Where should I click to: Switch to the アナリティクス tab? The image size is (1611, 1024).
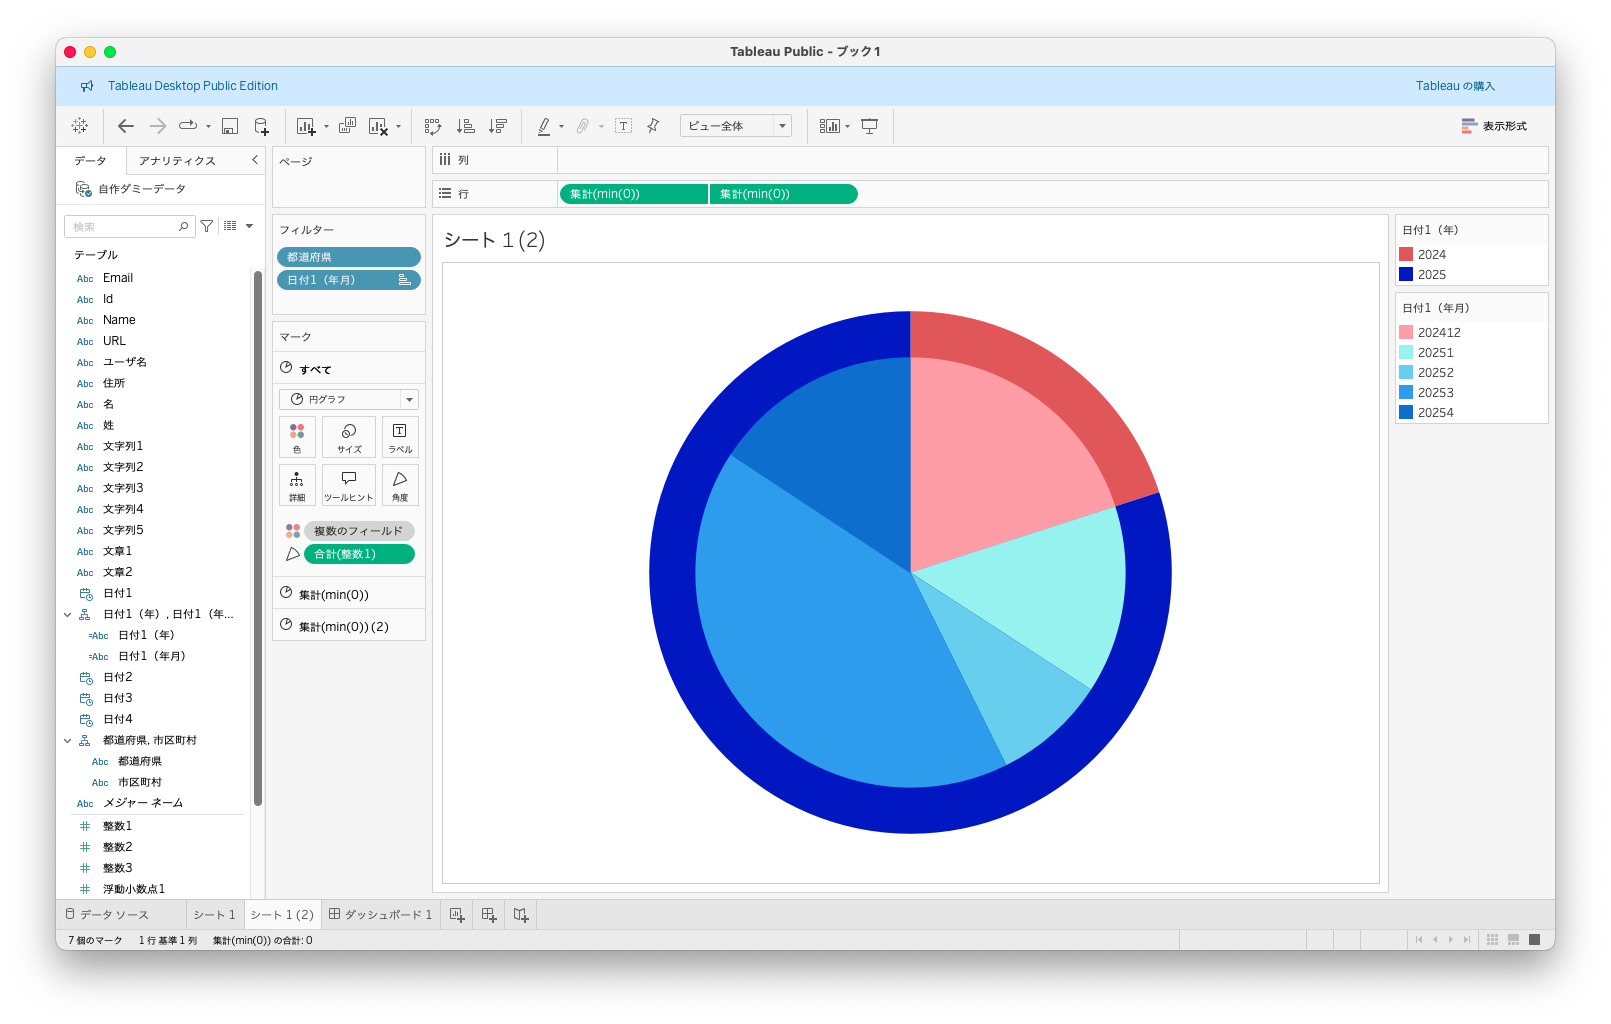click(177, 161)
